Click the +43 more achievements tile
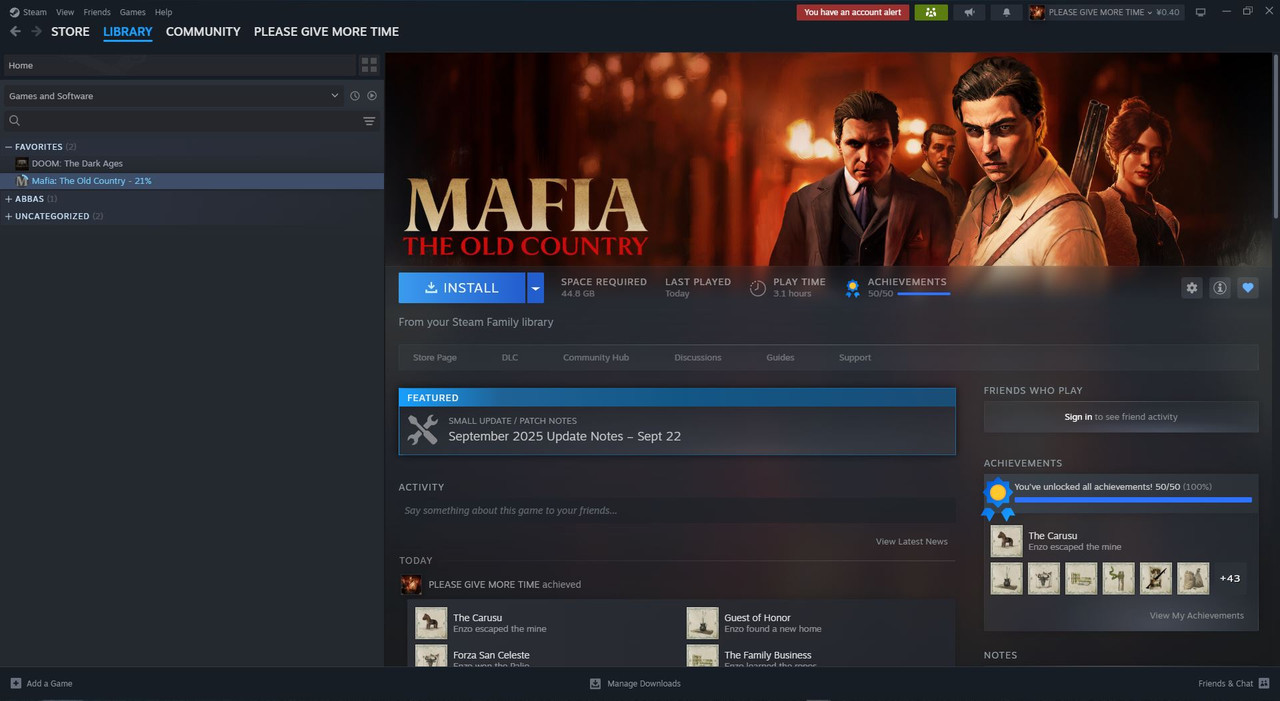Screen dimensions: 1280x701 [x=1230, y=578]
